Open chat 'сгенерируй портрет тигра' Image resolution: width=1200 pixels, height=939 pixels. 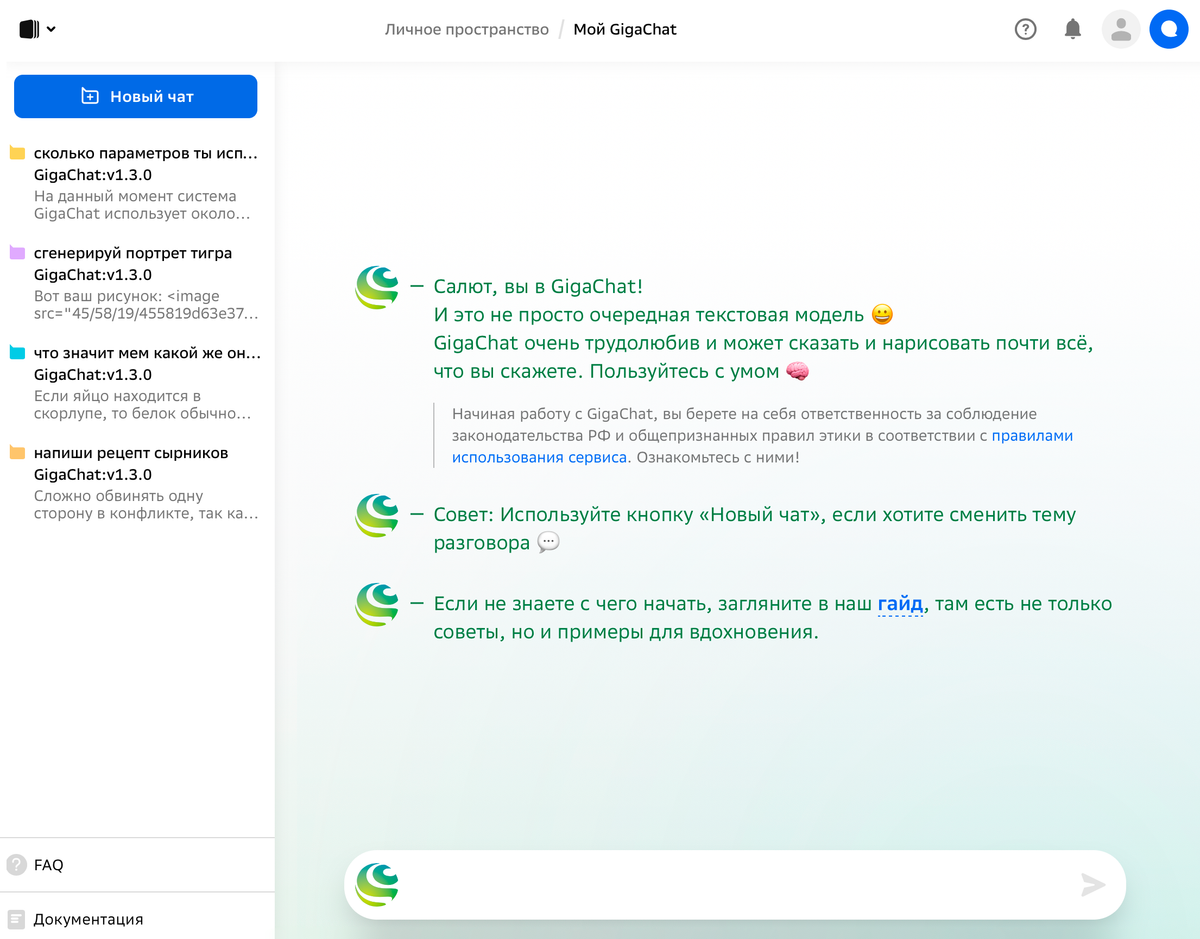[x=133, y=253]
